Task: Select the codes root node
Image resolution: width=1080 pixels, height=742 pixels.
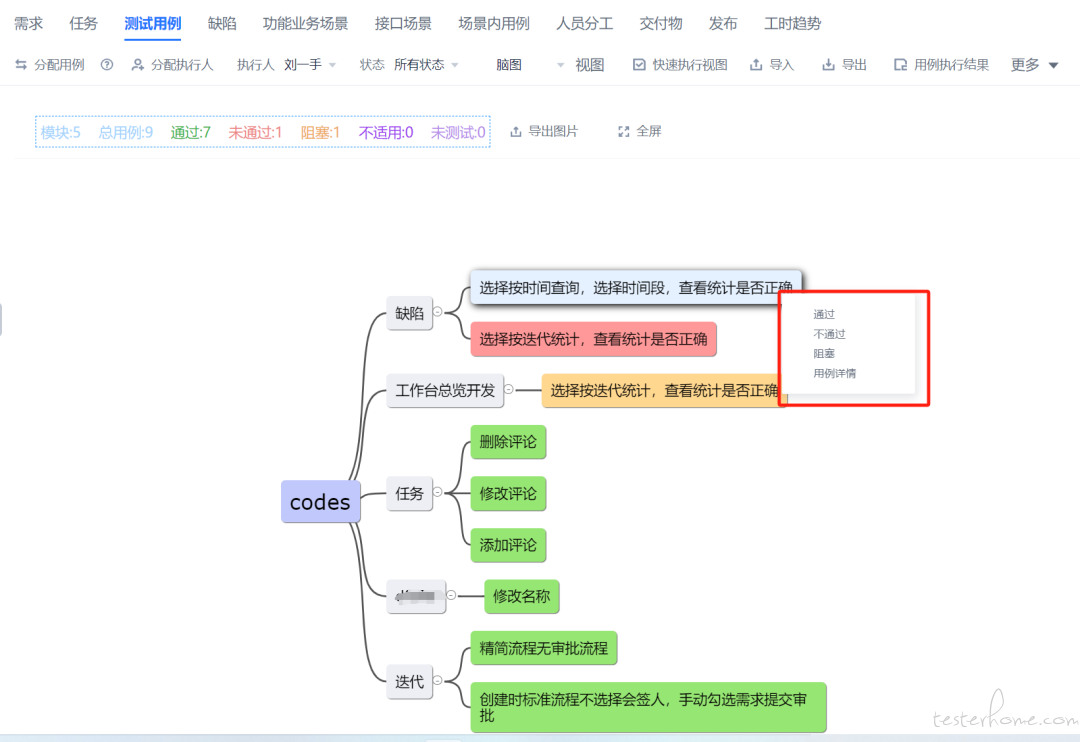Action: (x=320, y=502)
